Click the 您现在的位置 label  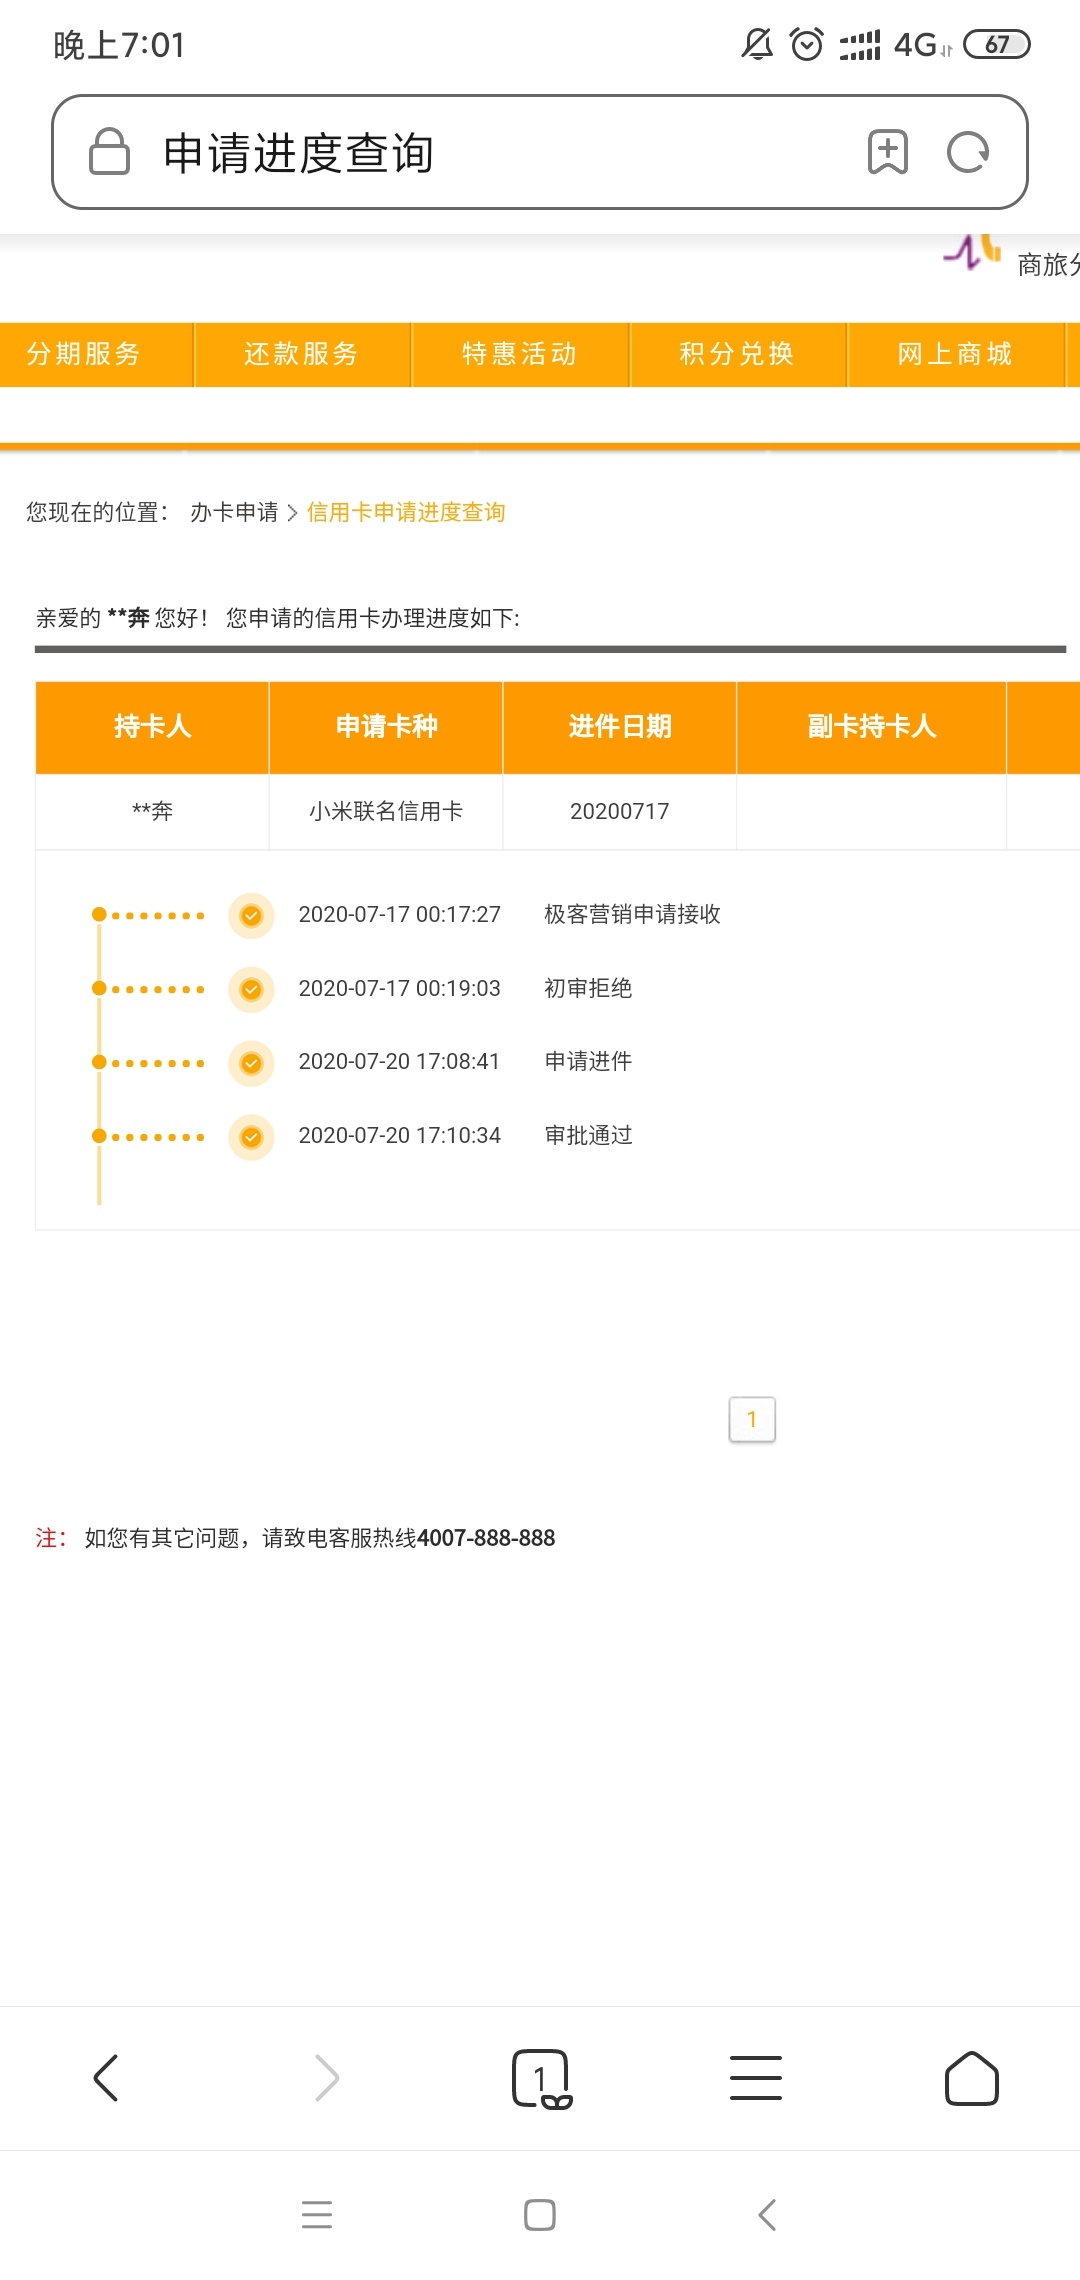[x=97, y=512]
